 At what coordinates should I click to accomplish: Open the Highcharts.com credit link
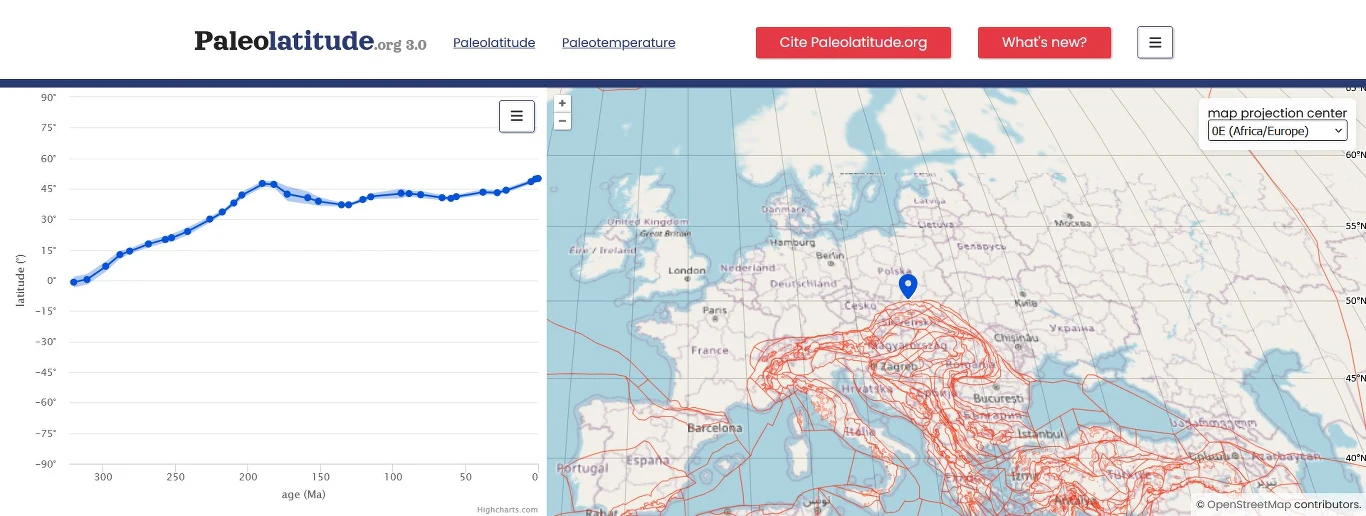coord(507,510)
